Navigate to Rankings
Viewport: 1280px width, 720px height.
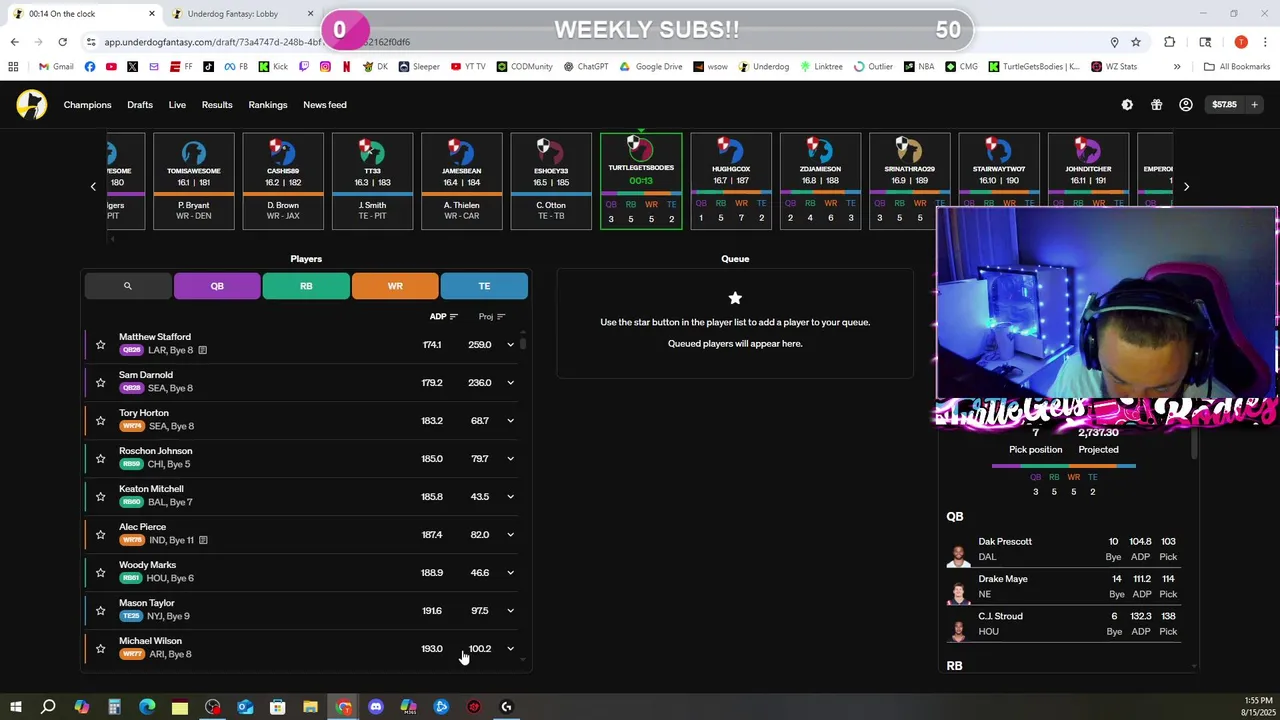pyautogui.click(x=268, y=105)
